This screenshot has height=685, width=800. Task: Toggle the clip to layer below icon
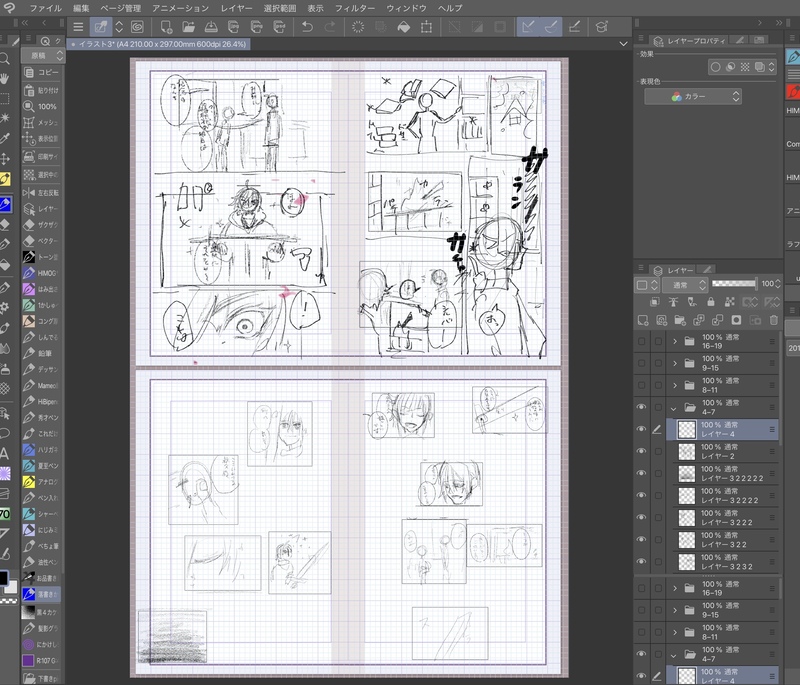(x=655, y=302)
